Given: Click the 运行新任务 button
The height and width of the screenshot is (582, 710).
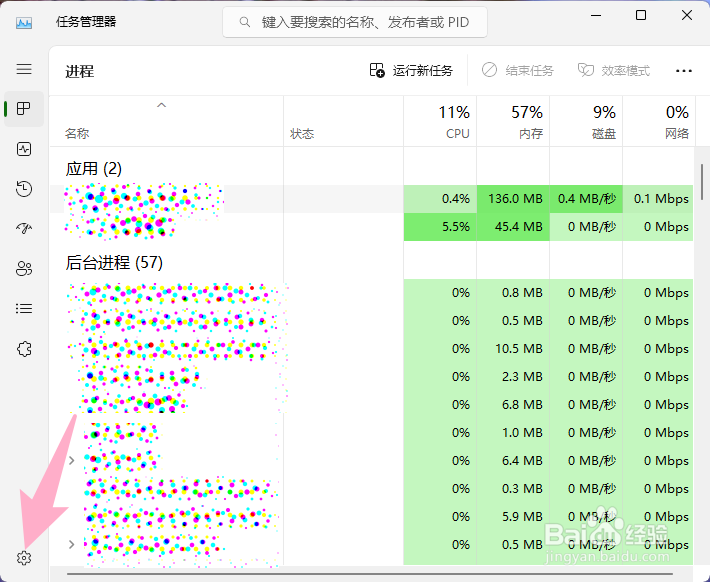Looking at the screenshot, I should tap(411, 70).
